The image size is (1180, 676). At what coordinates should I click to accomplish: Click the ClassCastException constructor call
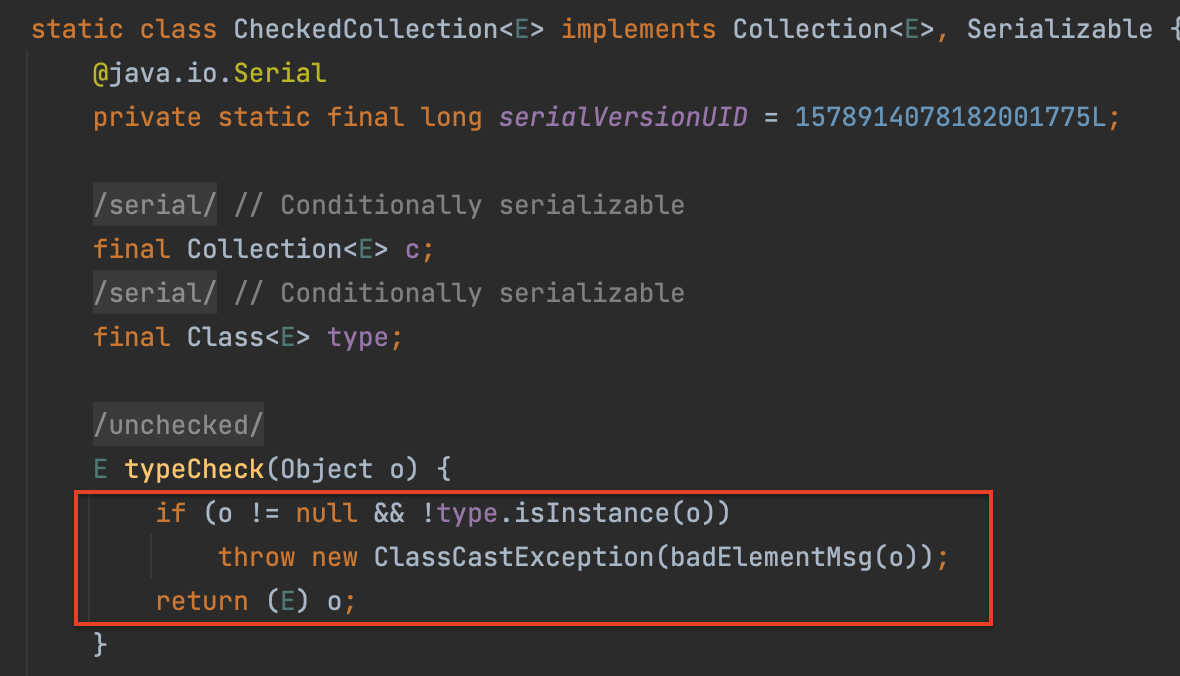click(514, 557)
